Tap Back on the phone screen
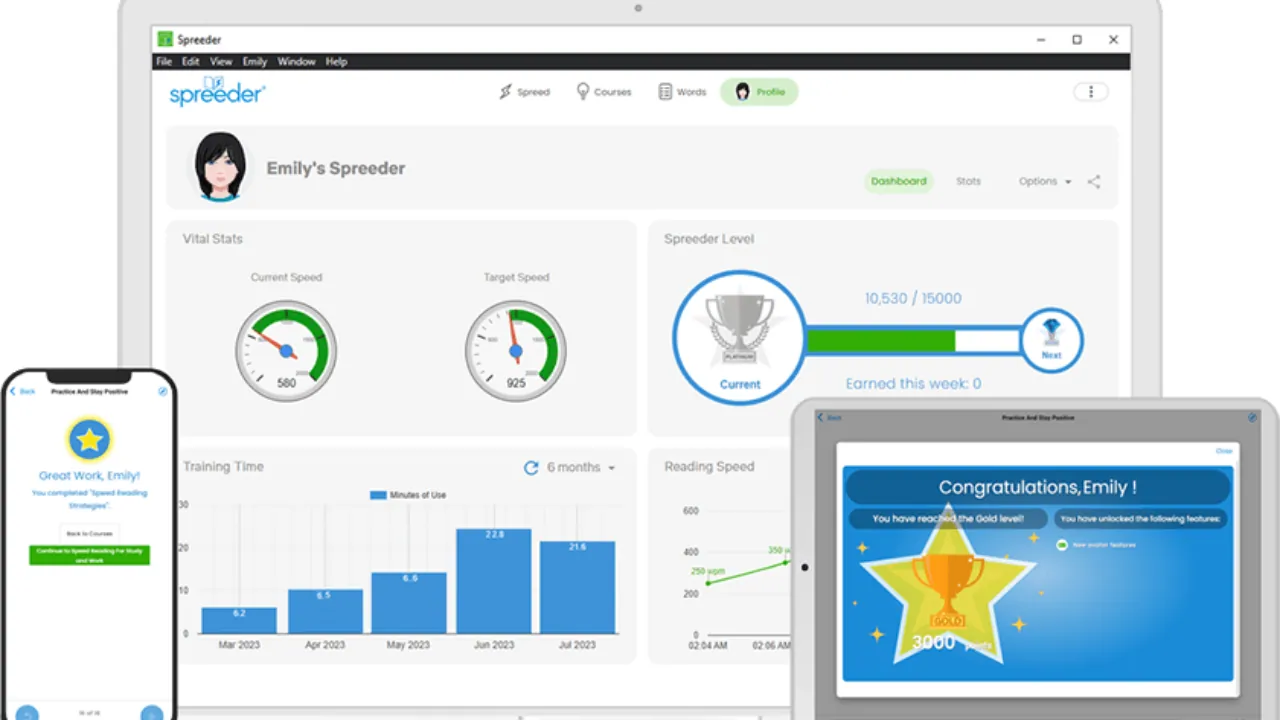1280x720 pixels. (x=23, y=391)
